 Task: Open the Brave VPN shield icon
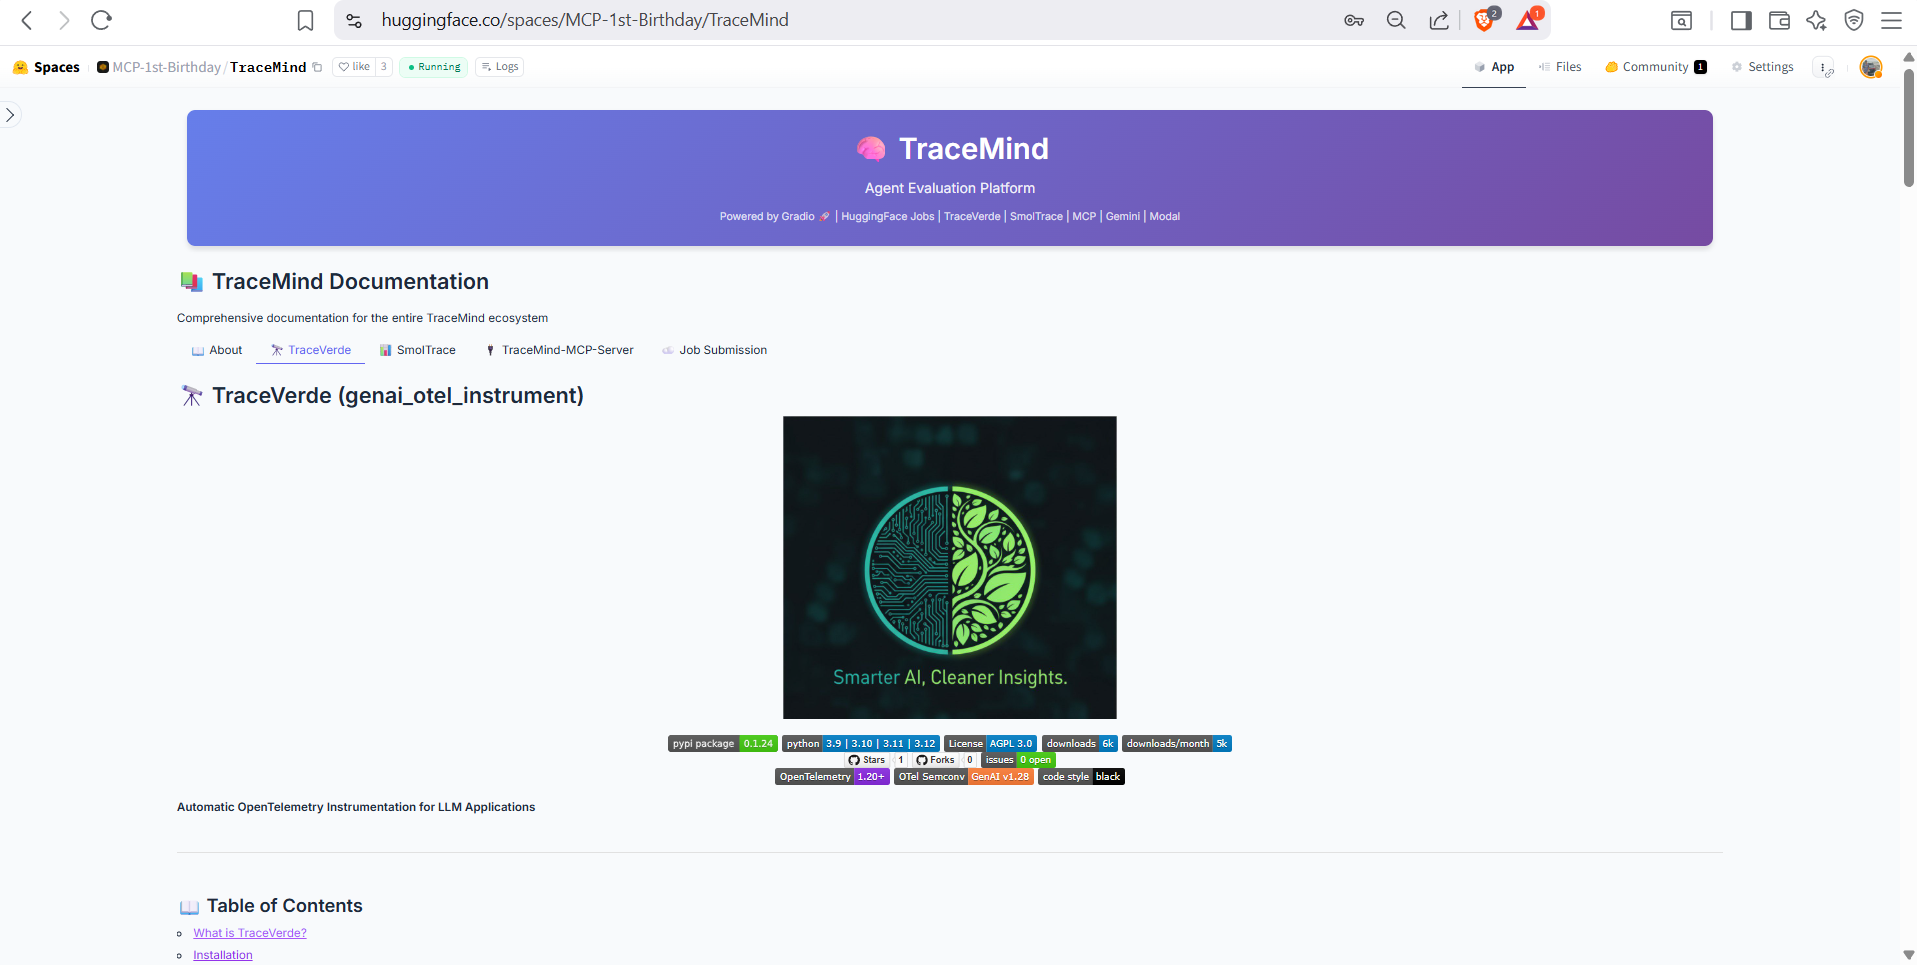point(1854,20)
